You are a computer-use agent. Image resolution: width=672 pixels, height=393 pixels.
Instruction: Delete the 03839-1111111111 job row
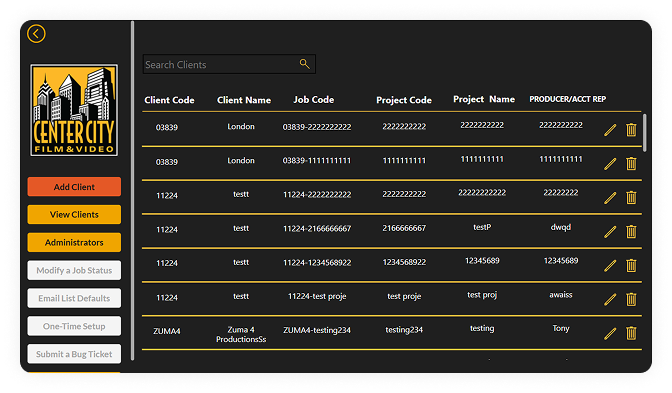click(x=631, y=164)
